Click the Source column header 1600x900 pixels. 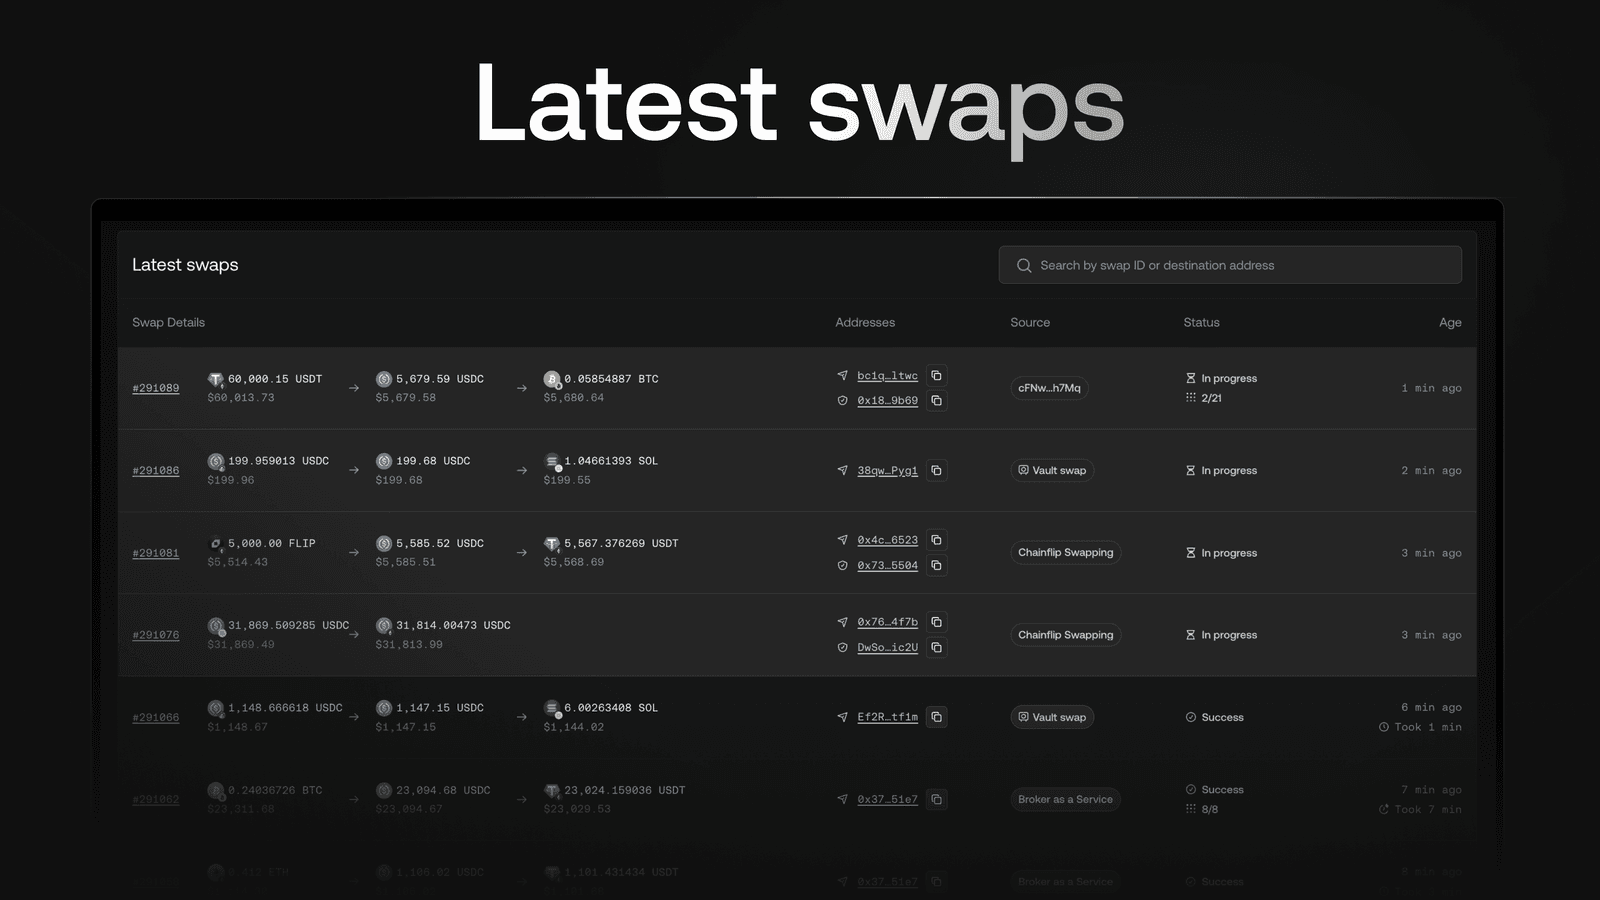[x=1030, y=322]
